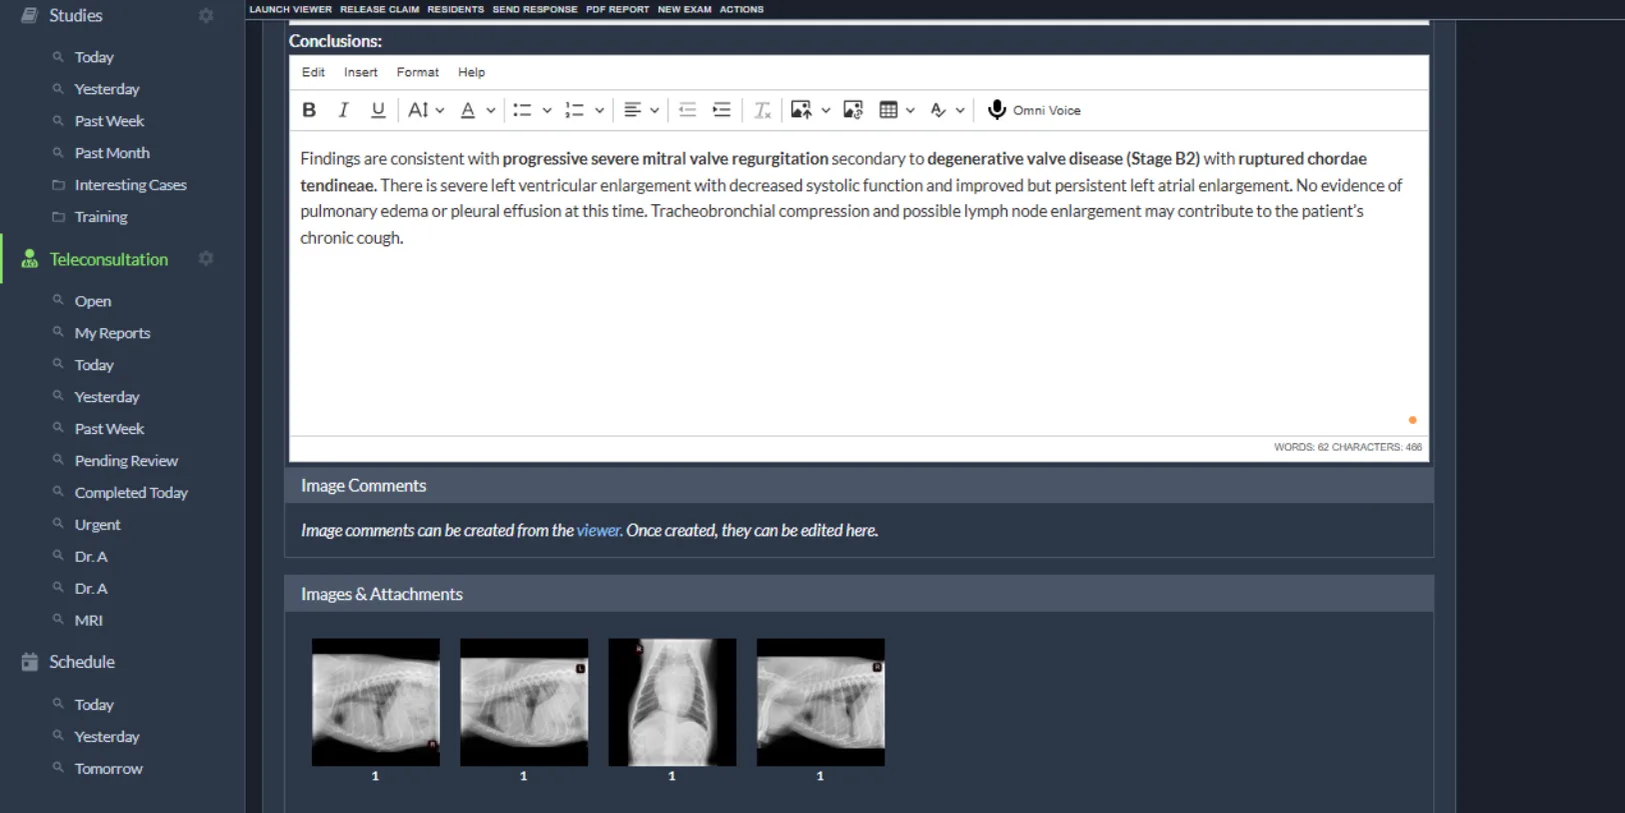Underline the selected text
This screenshot has width=1625, height=813.
click(x=378, y=110)
